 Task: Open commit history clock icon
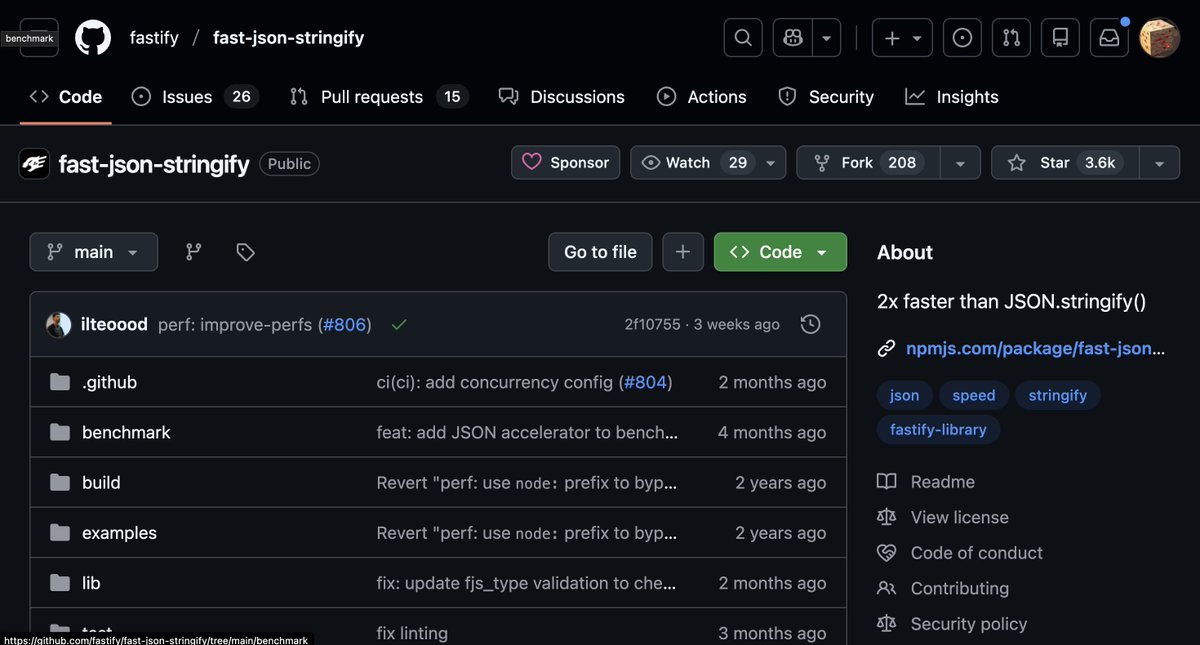pos(811,324)
